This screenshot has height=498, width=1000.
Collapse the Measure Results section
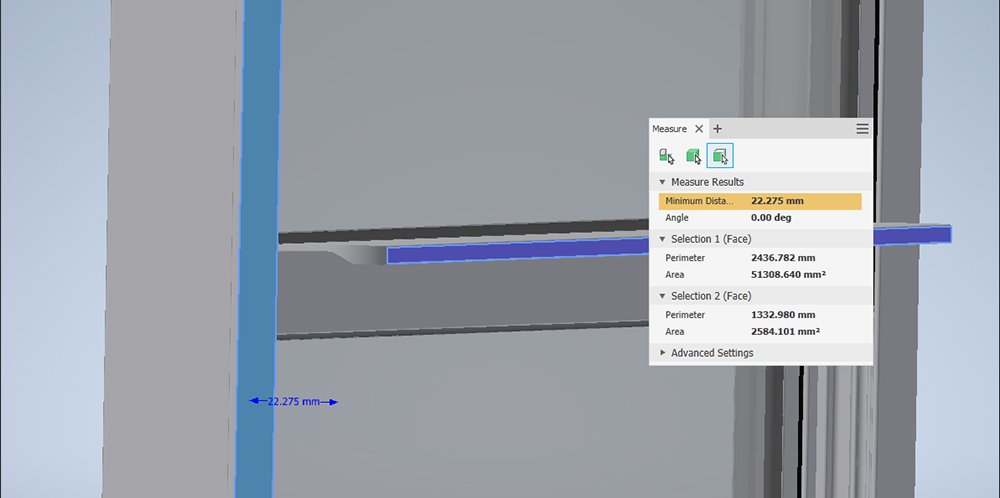[662, 182]
